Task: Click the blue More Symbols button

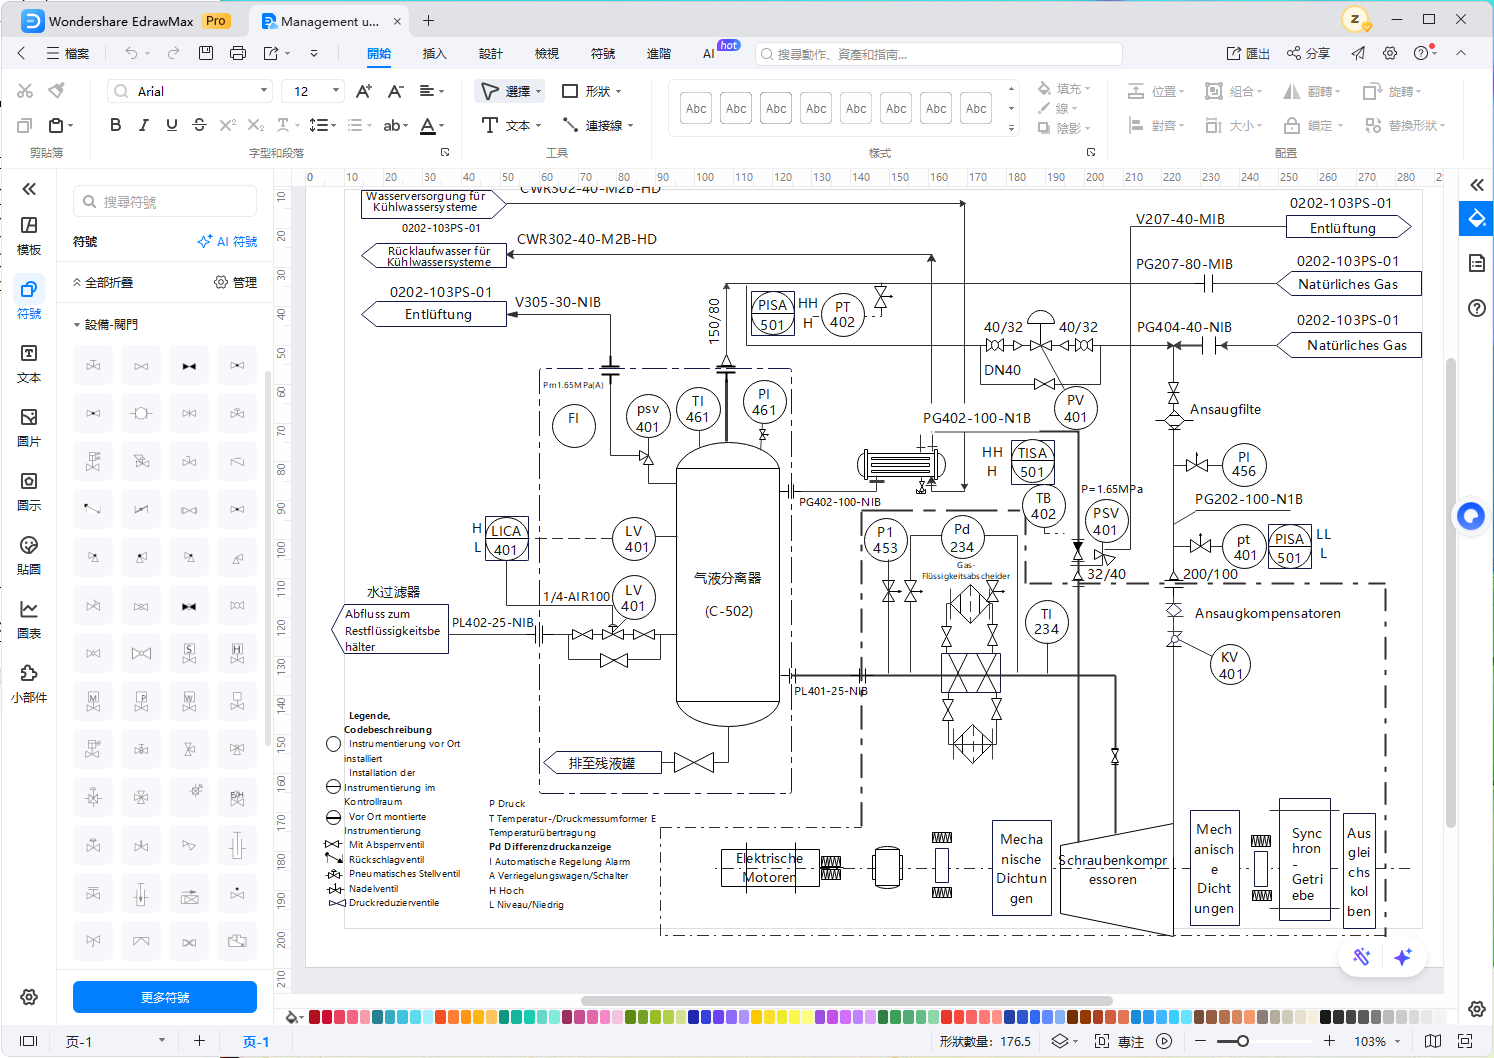Action: (x=165, y=997)
